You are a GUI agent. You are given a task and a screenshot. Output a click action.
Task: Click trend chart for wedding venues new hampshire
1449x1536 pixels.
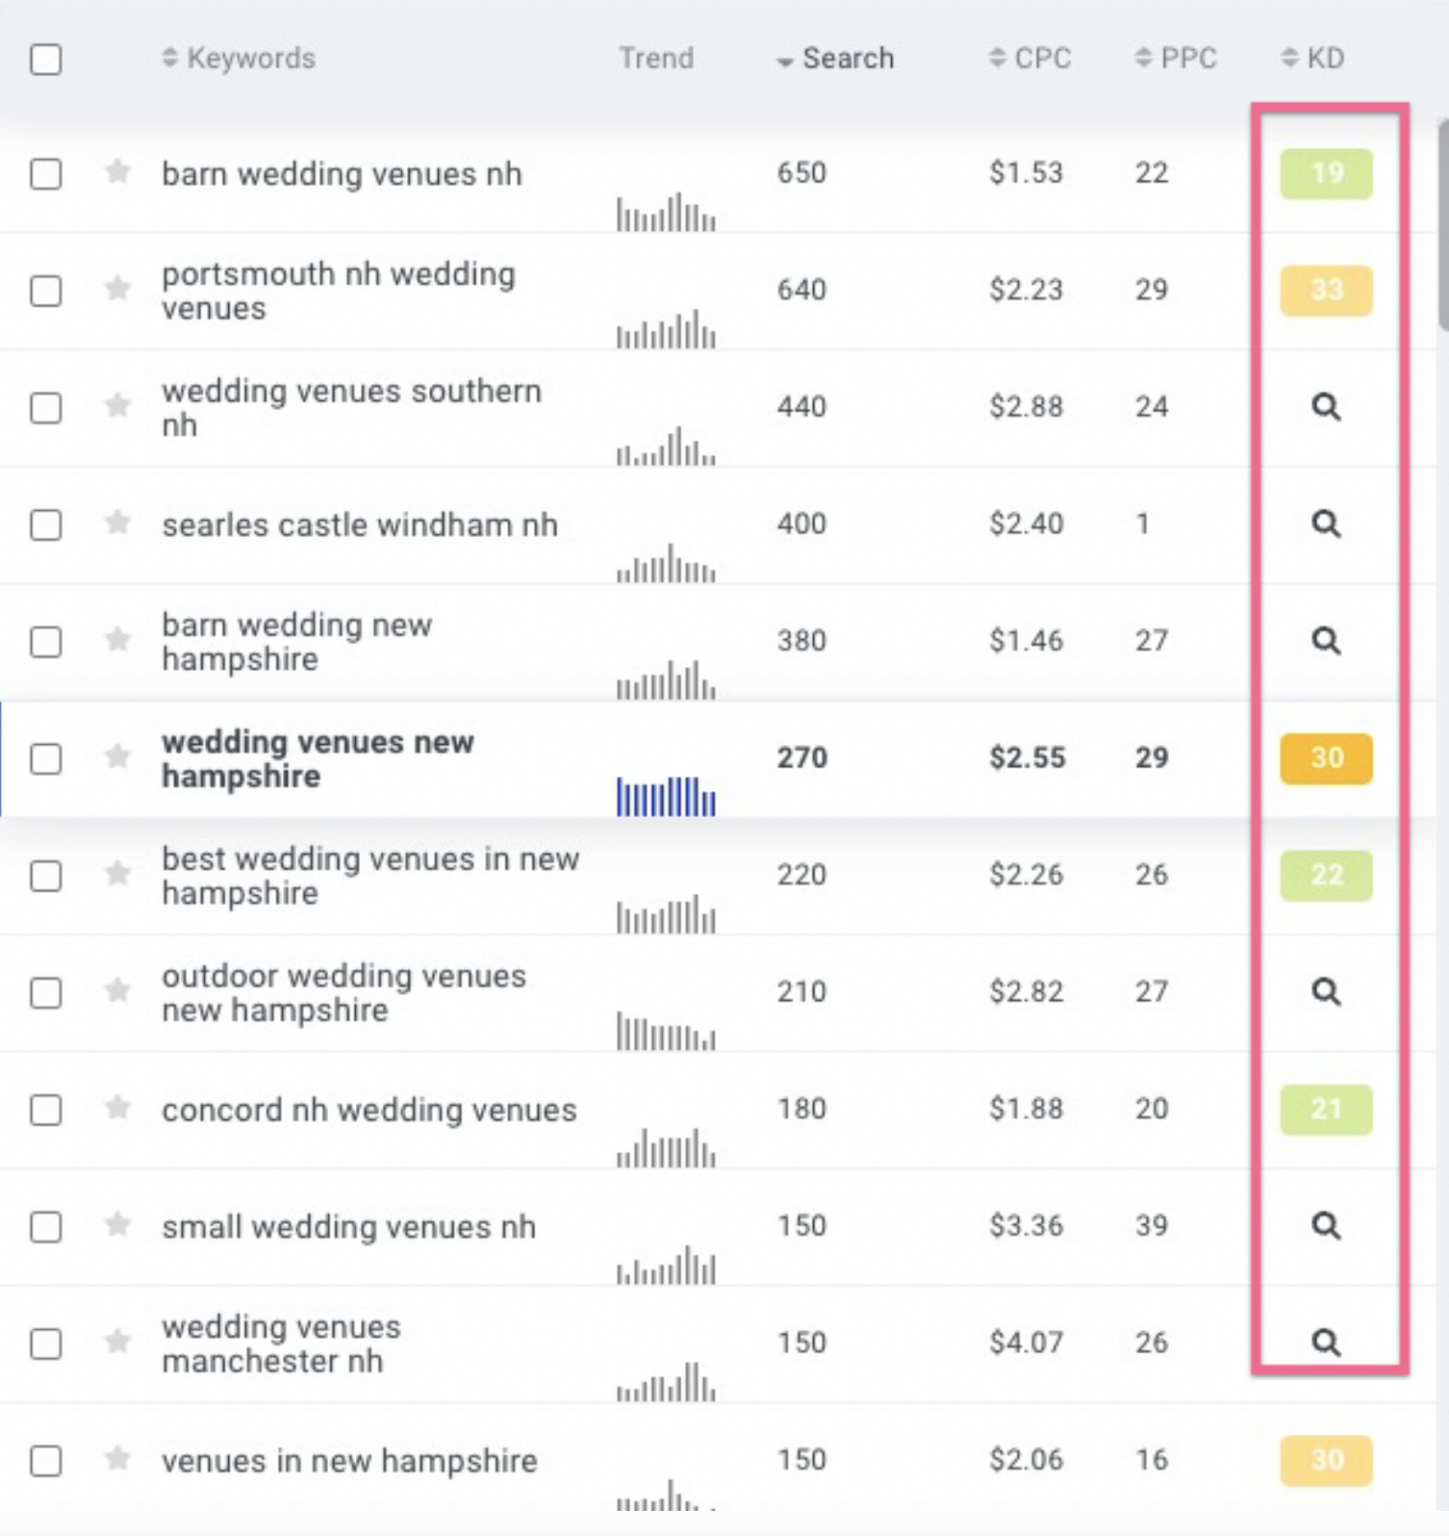[666, 796]
